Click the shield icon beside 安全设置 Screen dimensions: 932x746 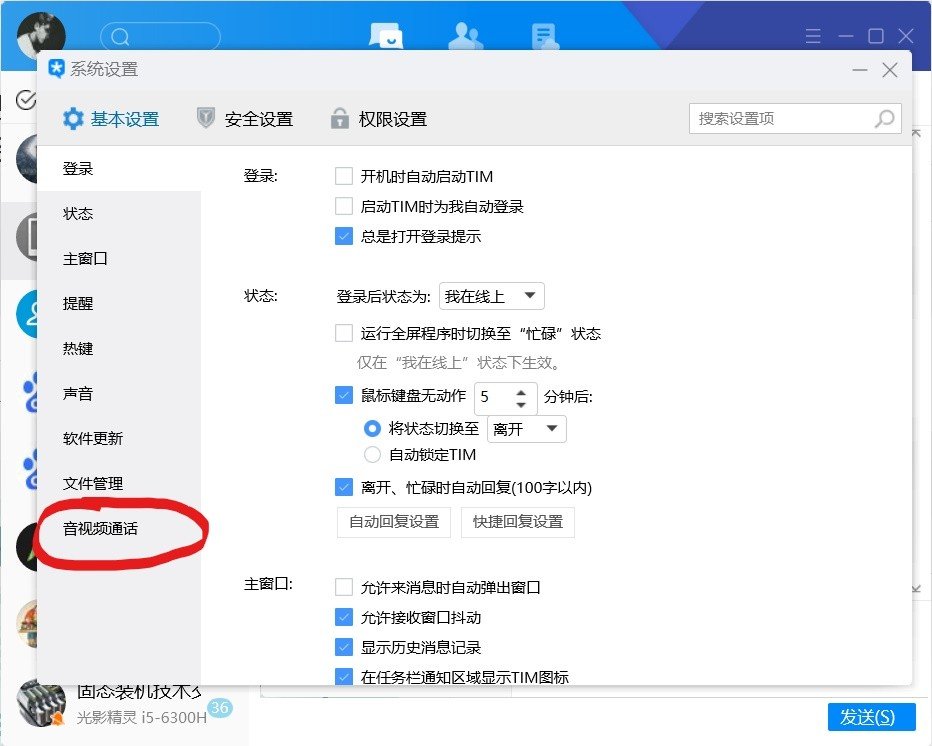click(205, 118)
